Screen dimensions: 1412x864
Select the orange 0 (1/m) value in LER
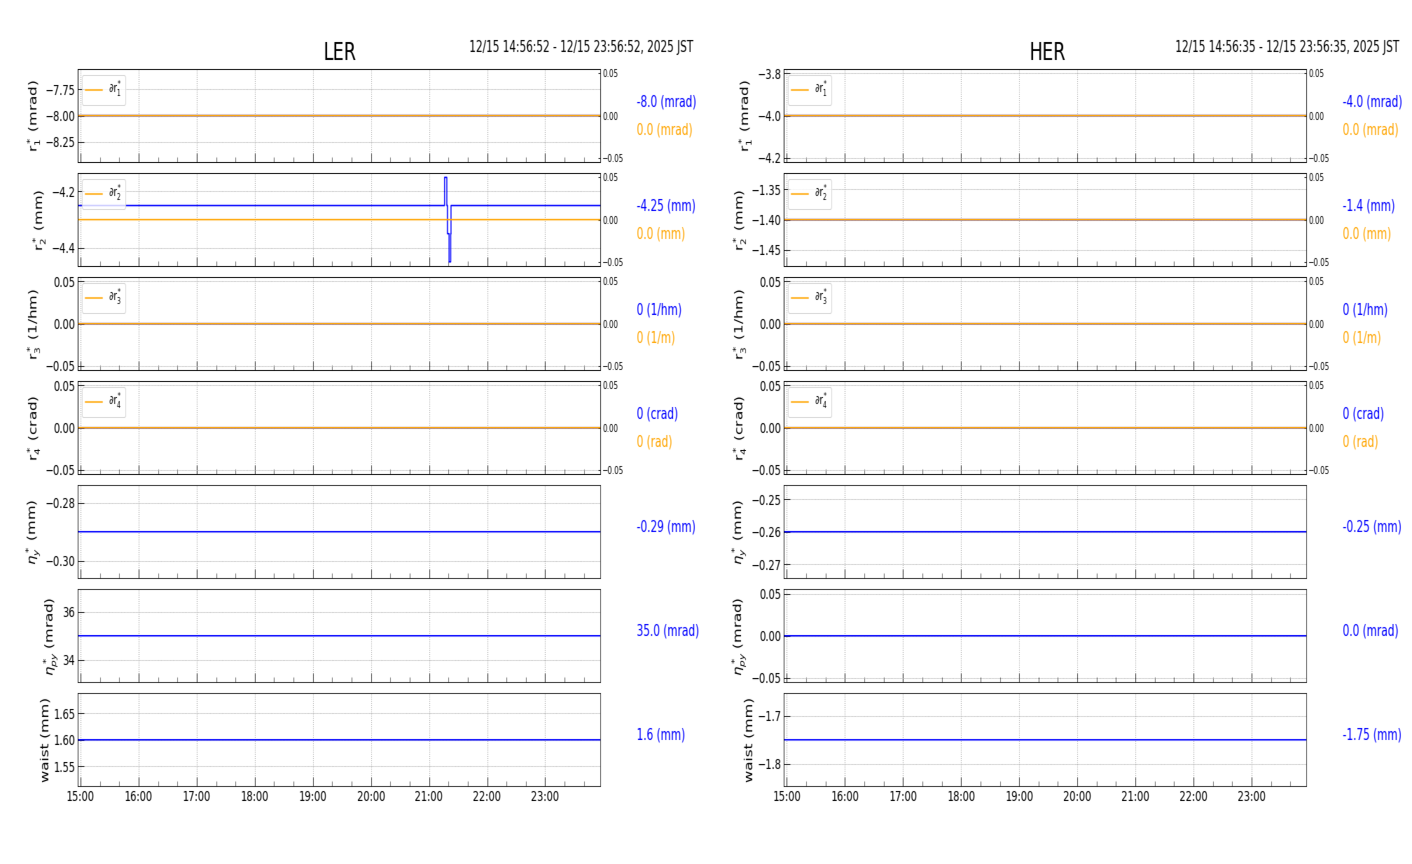point(656,338)
